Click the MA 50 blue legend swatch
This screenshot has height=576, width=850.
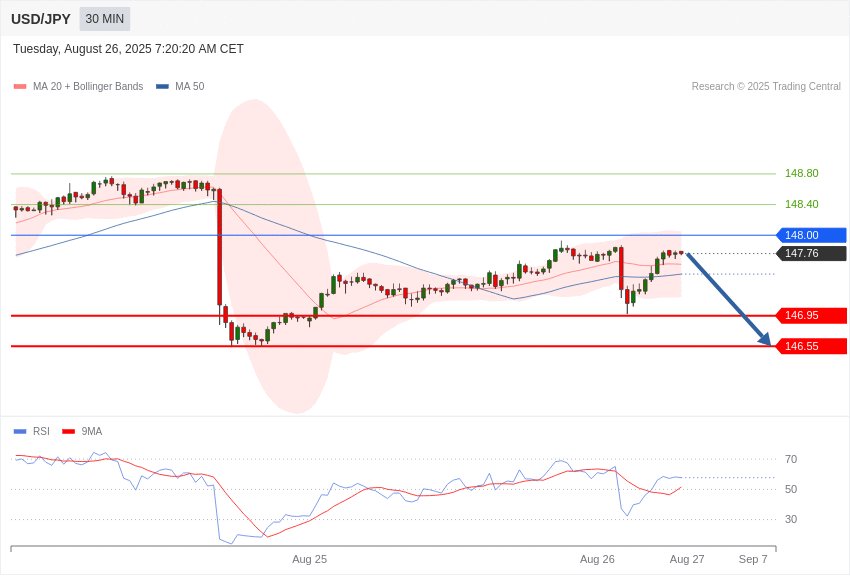[163, 87]
